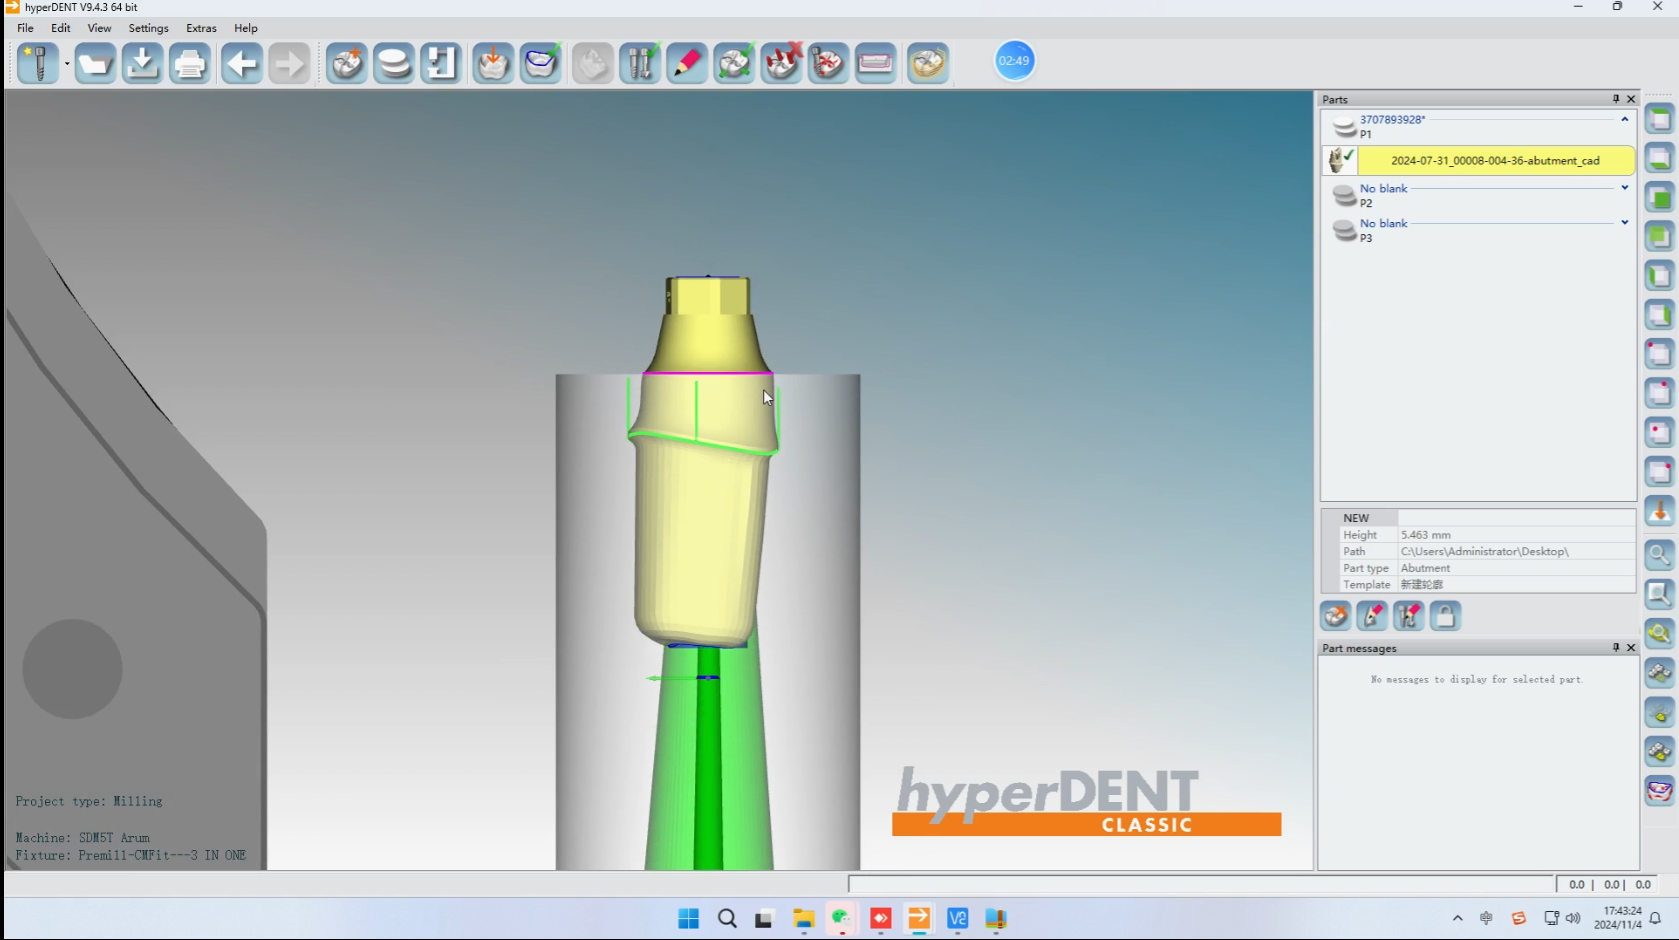Click the back arrow toolbar button
Viewport: 1679px width, 940px height.
pyautogui.click(x=241, y=64)
